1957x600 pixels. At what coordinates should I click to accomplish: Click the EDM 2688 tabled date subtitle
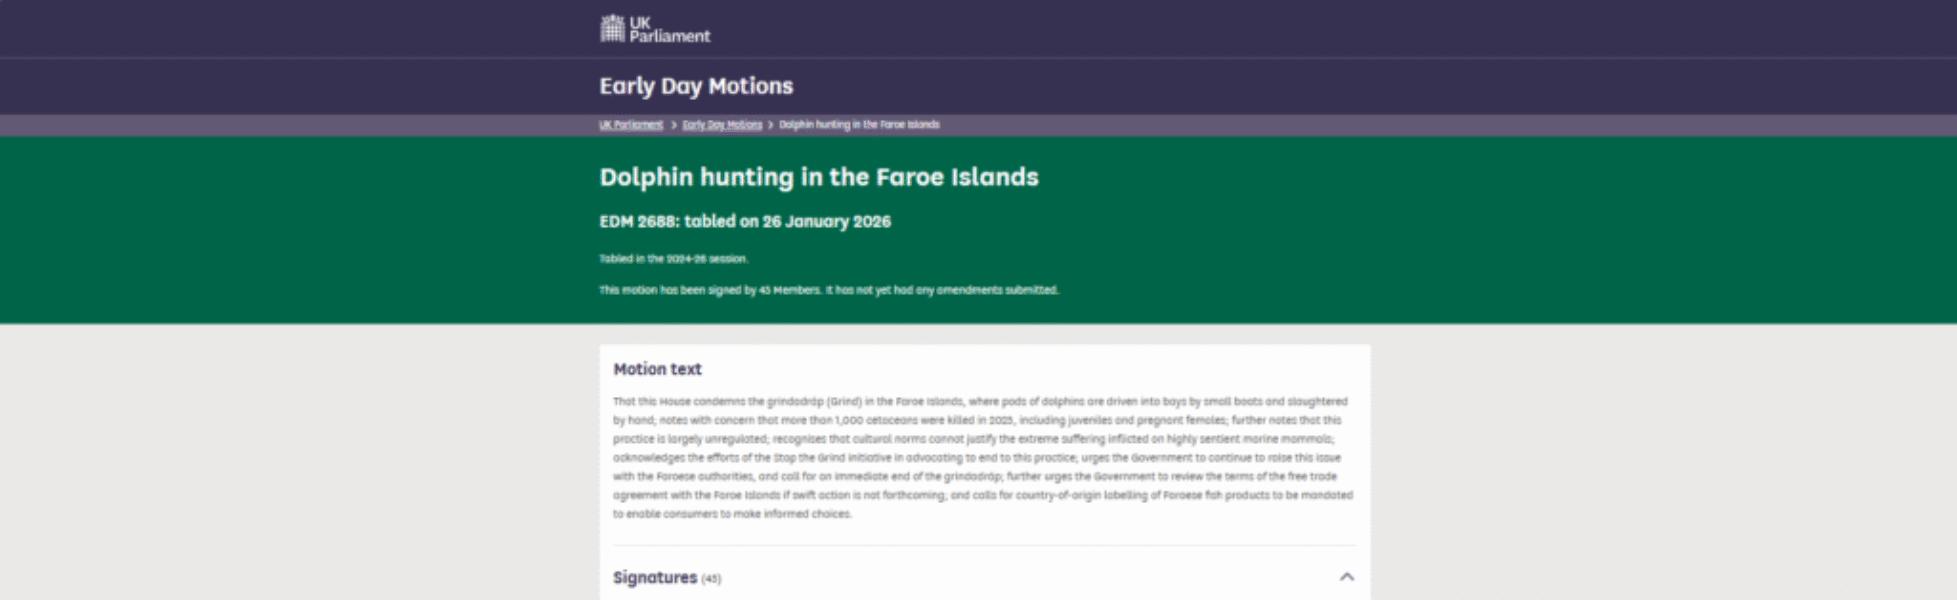click(x=745, y=222)
